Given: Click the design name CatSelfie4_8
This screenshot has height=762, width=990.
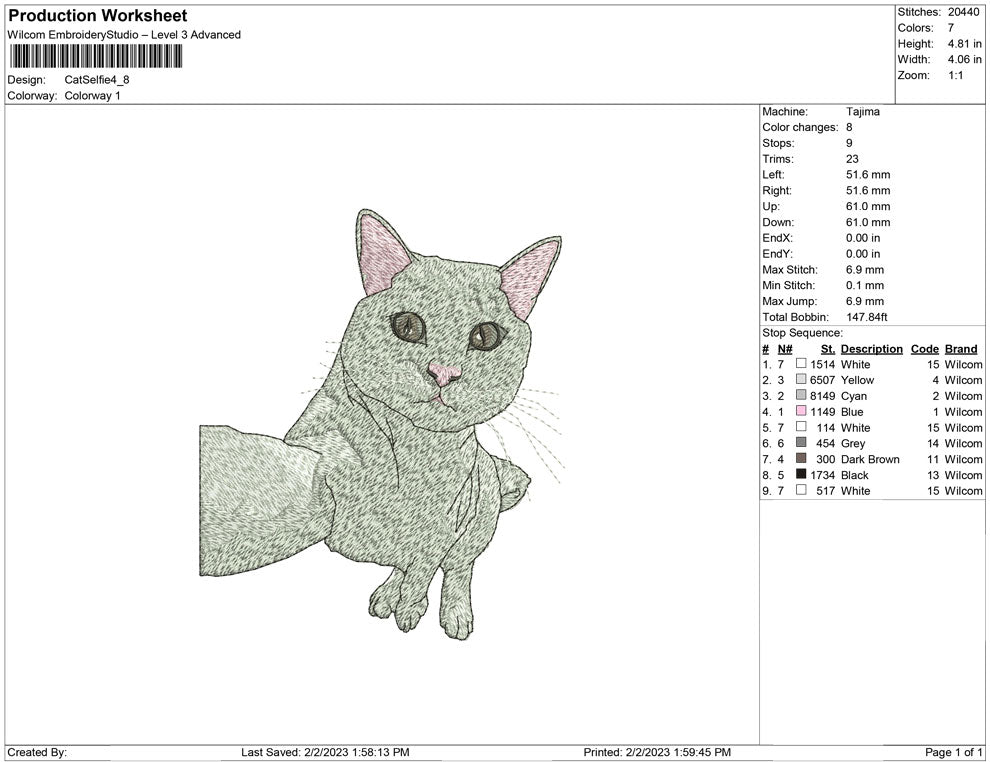Looking at the screenshot, I should pyautogui.click(x=97, y=80).
